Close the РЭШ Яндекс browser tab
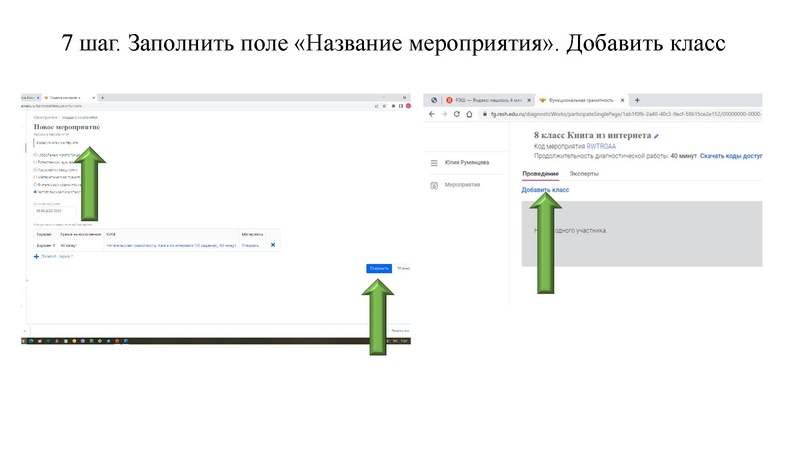Screen dimensions: 800x450 pyautogui.click(x=528, y=100)
